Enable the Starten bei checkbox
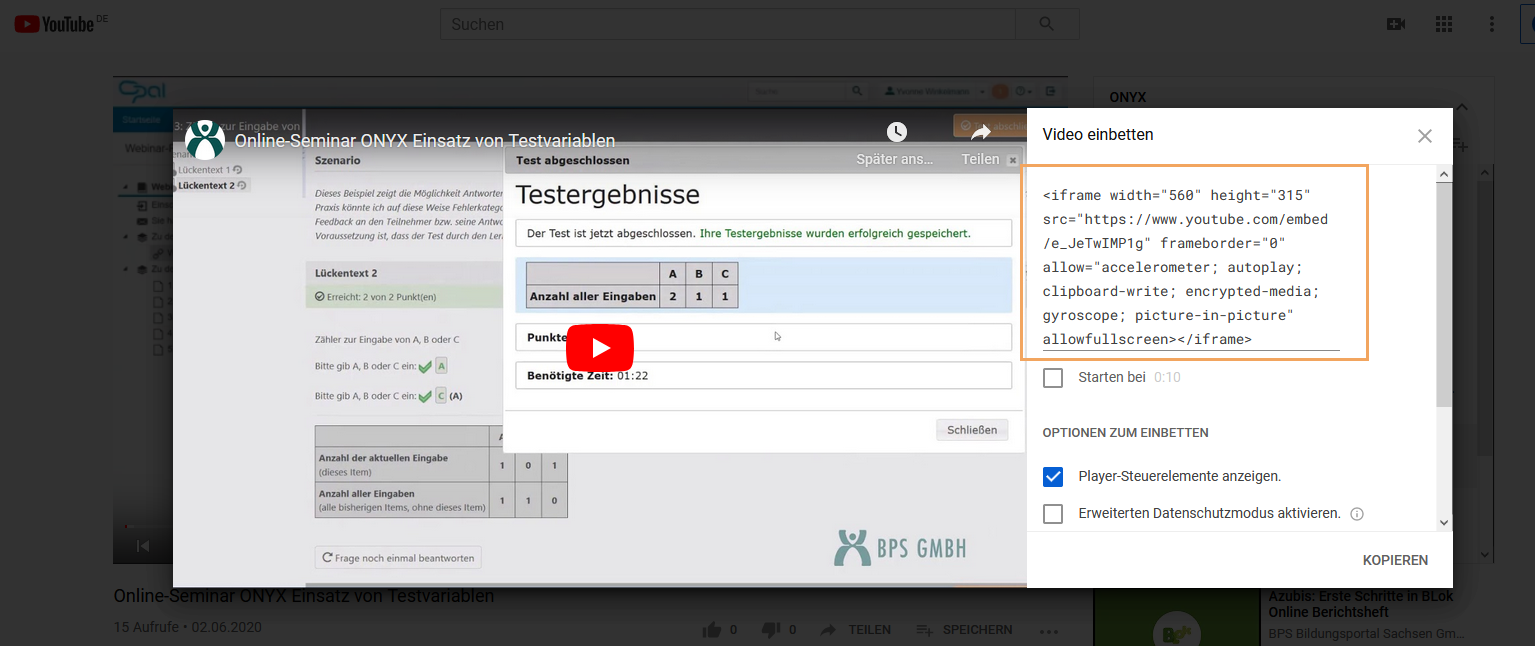 1053,377
